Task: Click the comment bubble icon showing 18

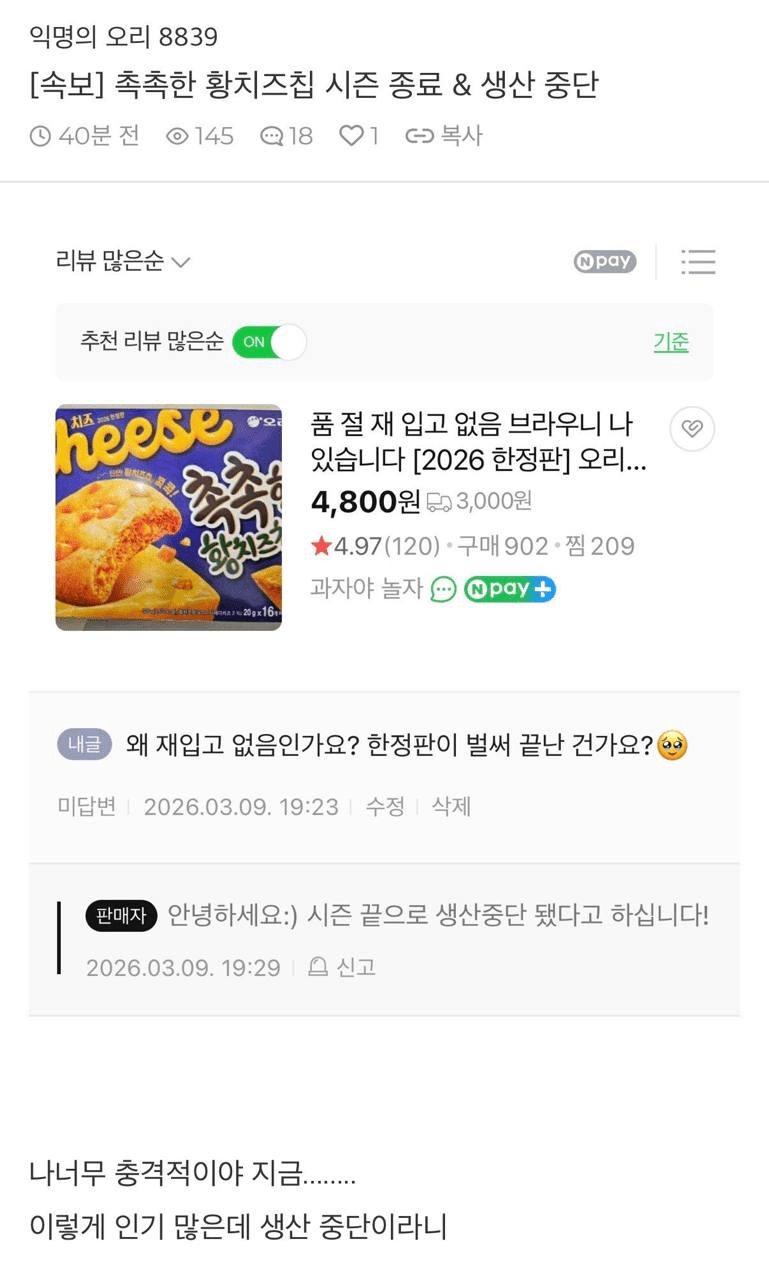Action: coord(271,136)
